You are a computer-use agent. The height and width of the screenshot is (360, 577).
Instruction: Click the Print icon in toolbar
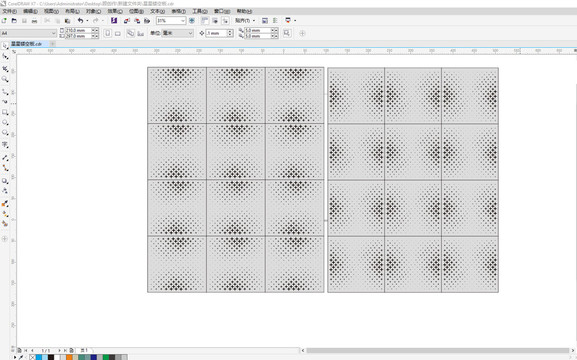pos(34,21)
